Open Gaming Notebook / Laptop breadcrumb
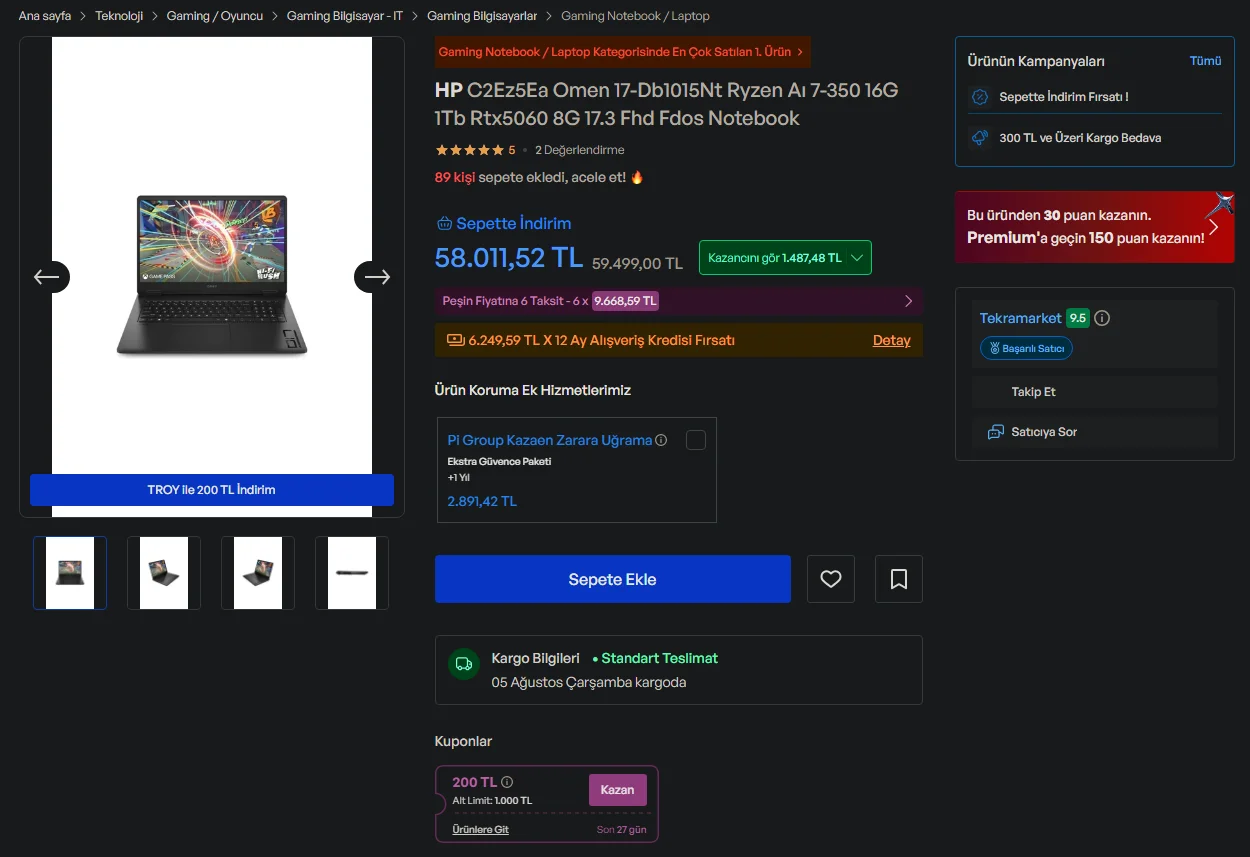Screen dimensions: 1250x857 [x=635, y=16]
